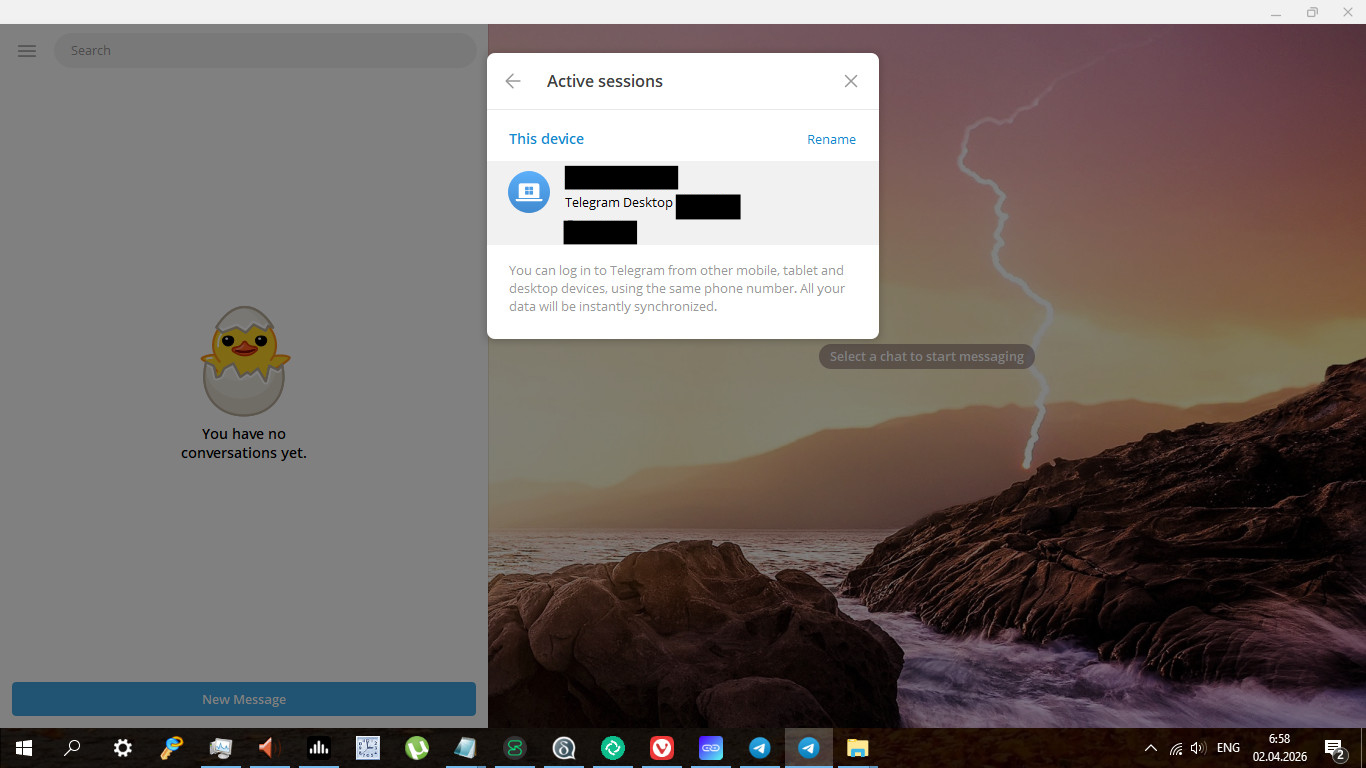This screenshot has height=768, width=1366.
Task: Go back using the Active sessions arrow
Action: tap(513, 81)
